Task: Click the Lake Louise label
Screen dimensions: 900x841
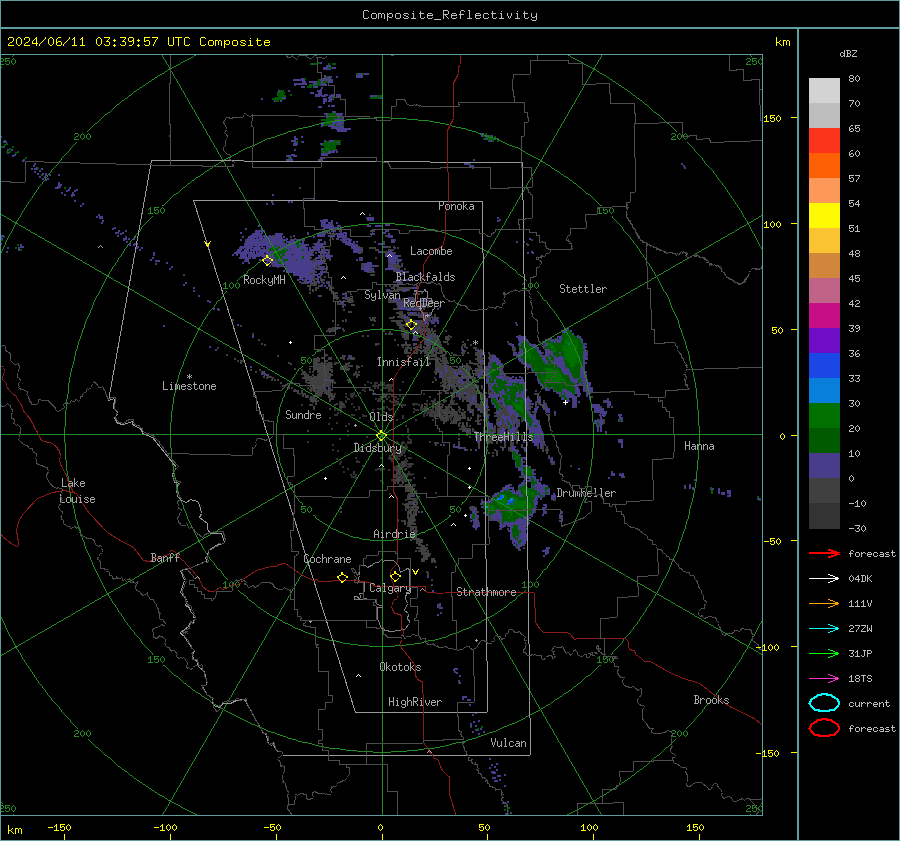Action: (77, 491)
